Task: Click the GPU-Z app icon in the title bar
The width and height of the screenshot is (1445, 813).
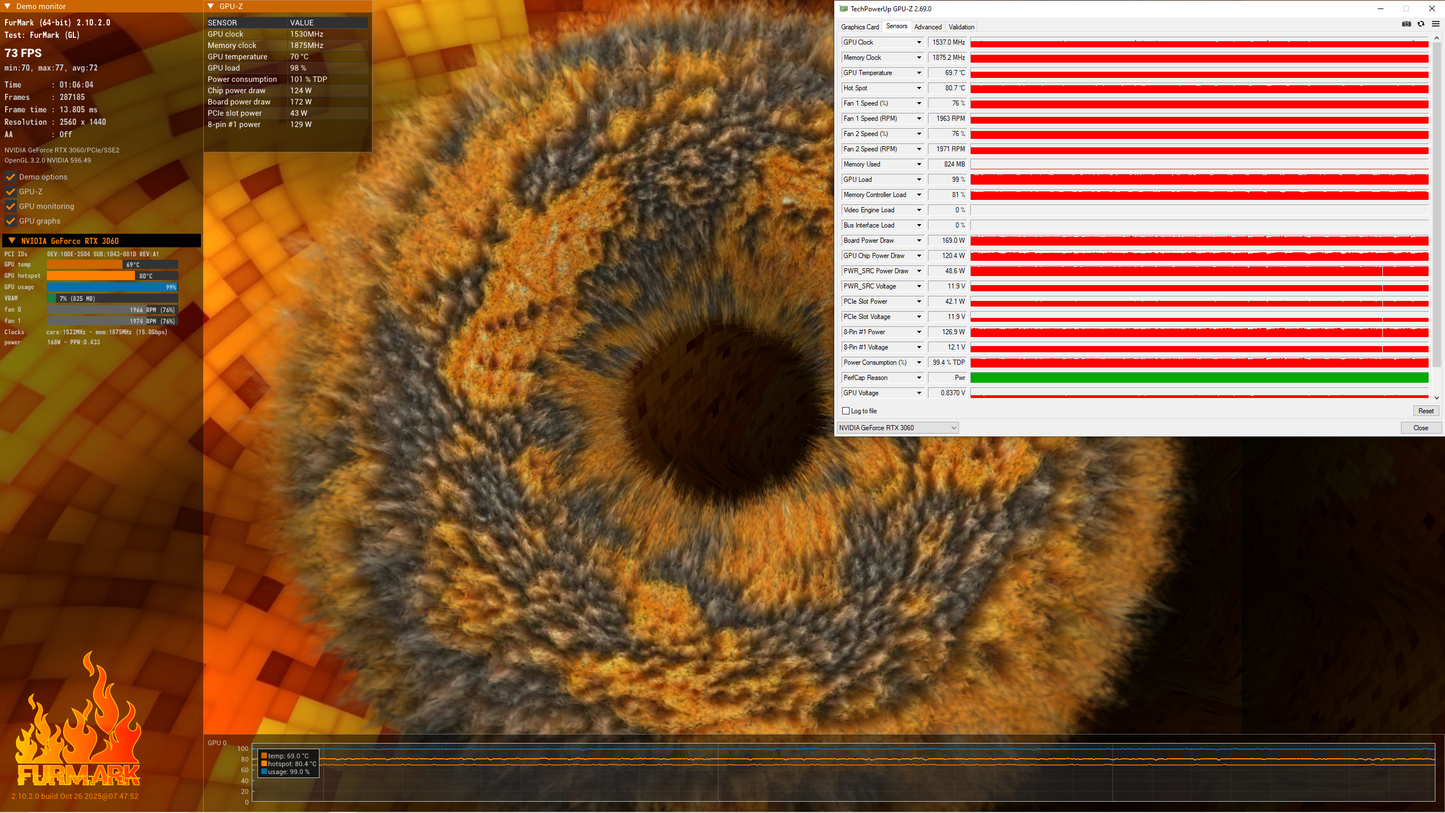Action: click(844, 9)
